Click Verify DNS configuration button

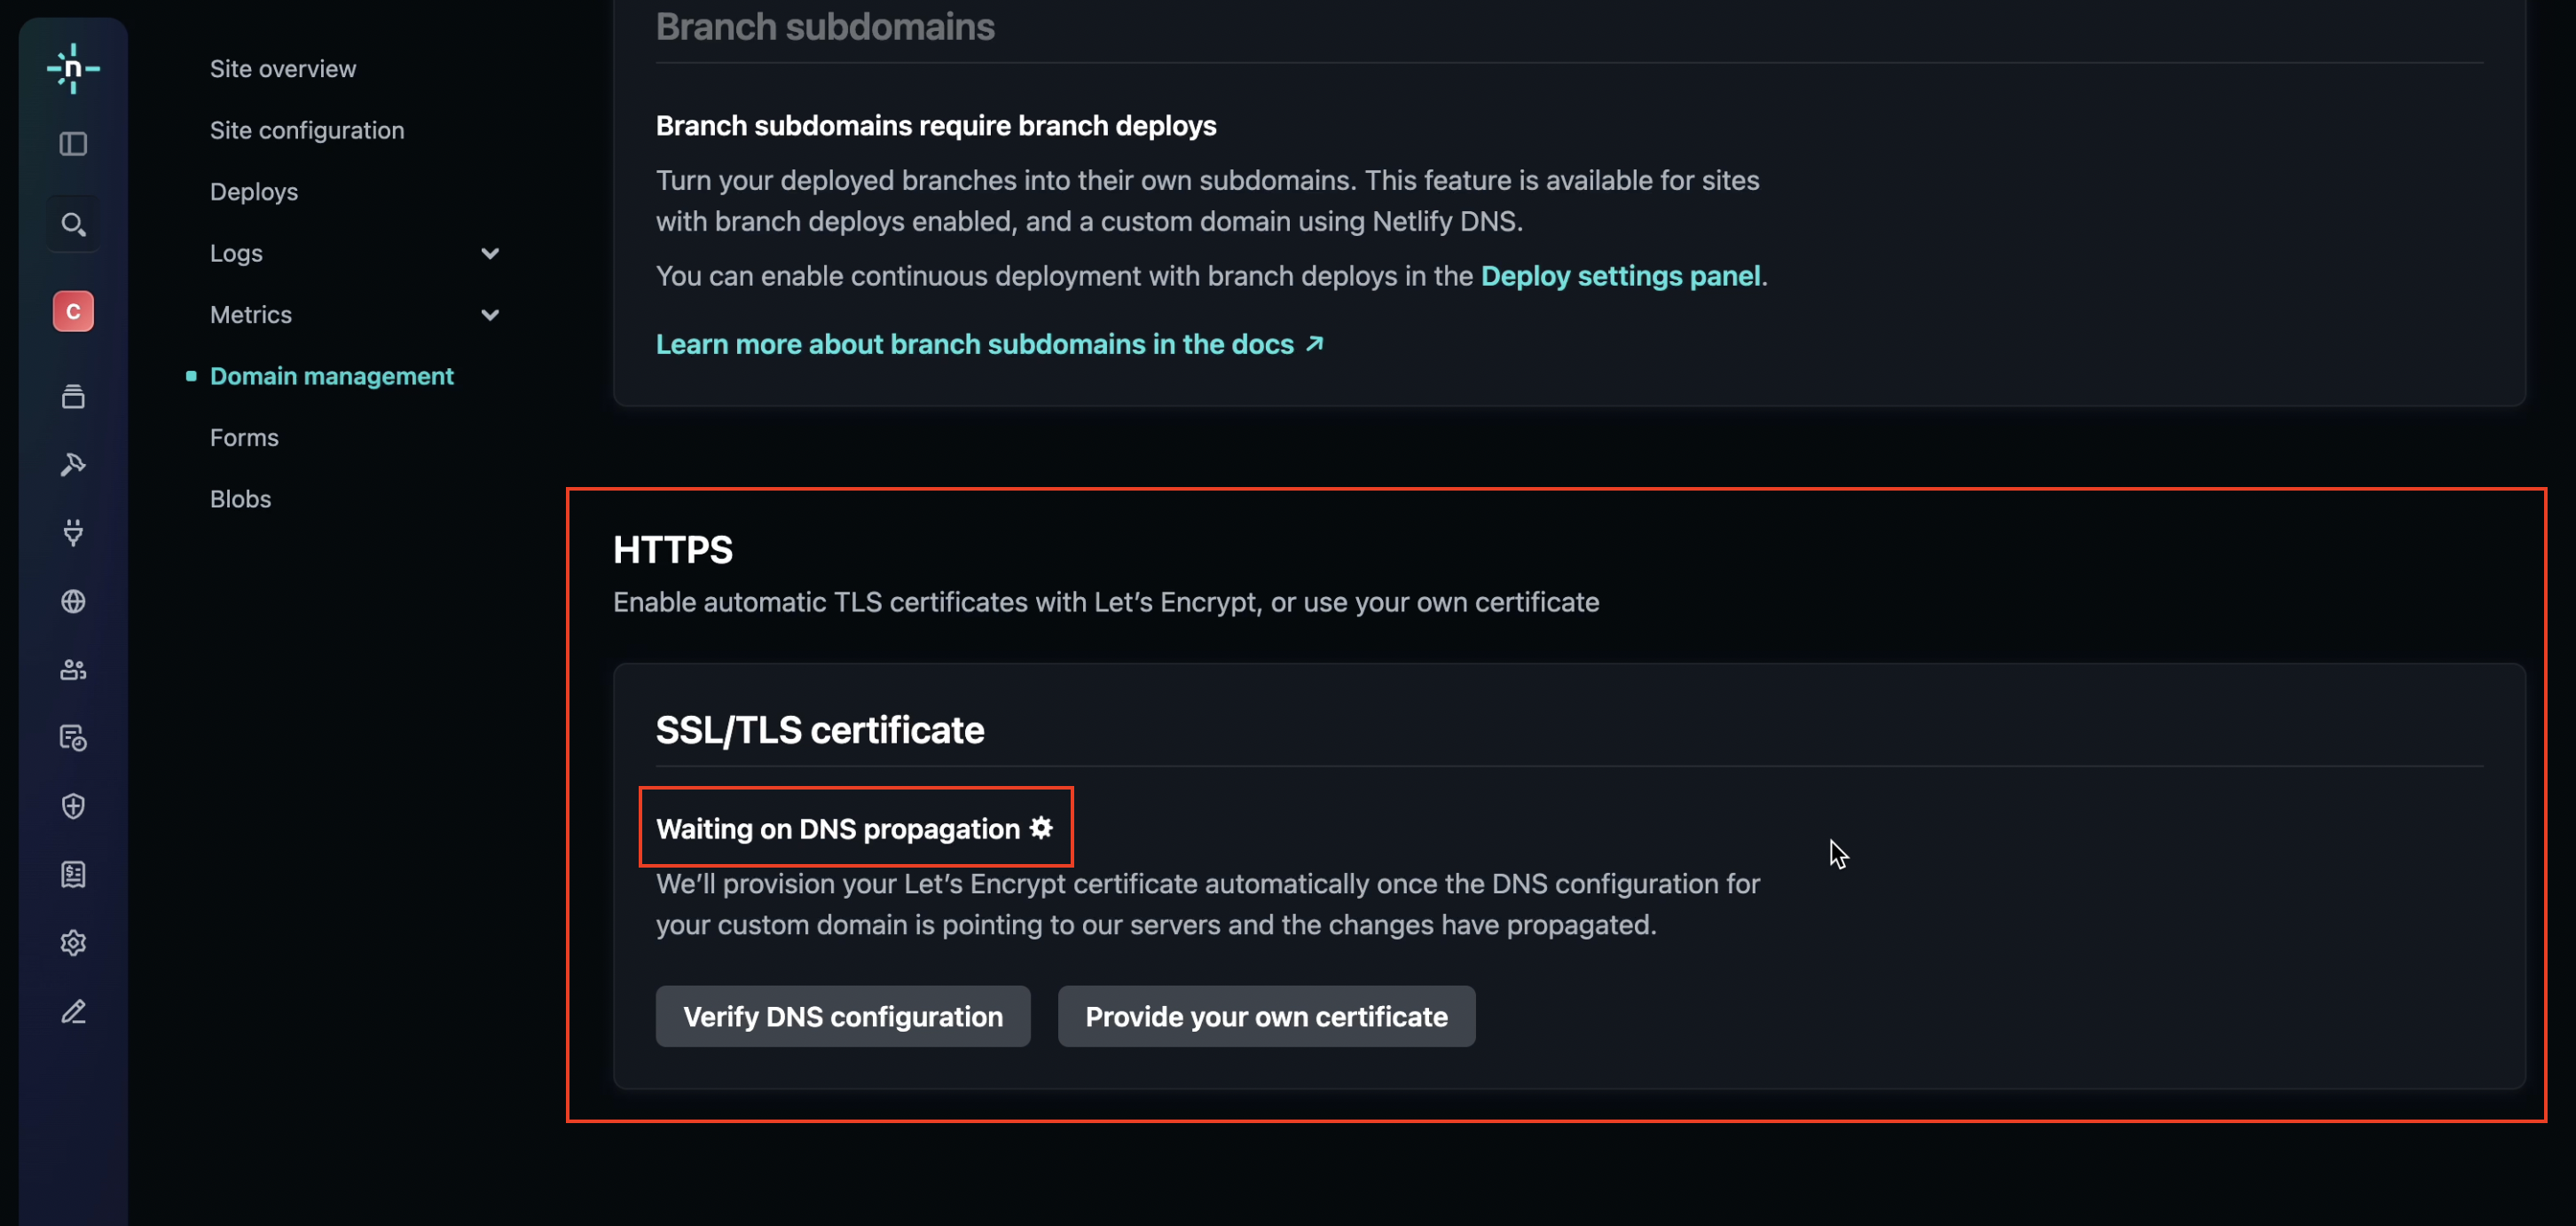point(843,1016)
